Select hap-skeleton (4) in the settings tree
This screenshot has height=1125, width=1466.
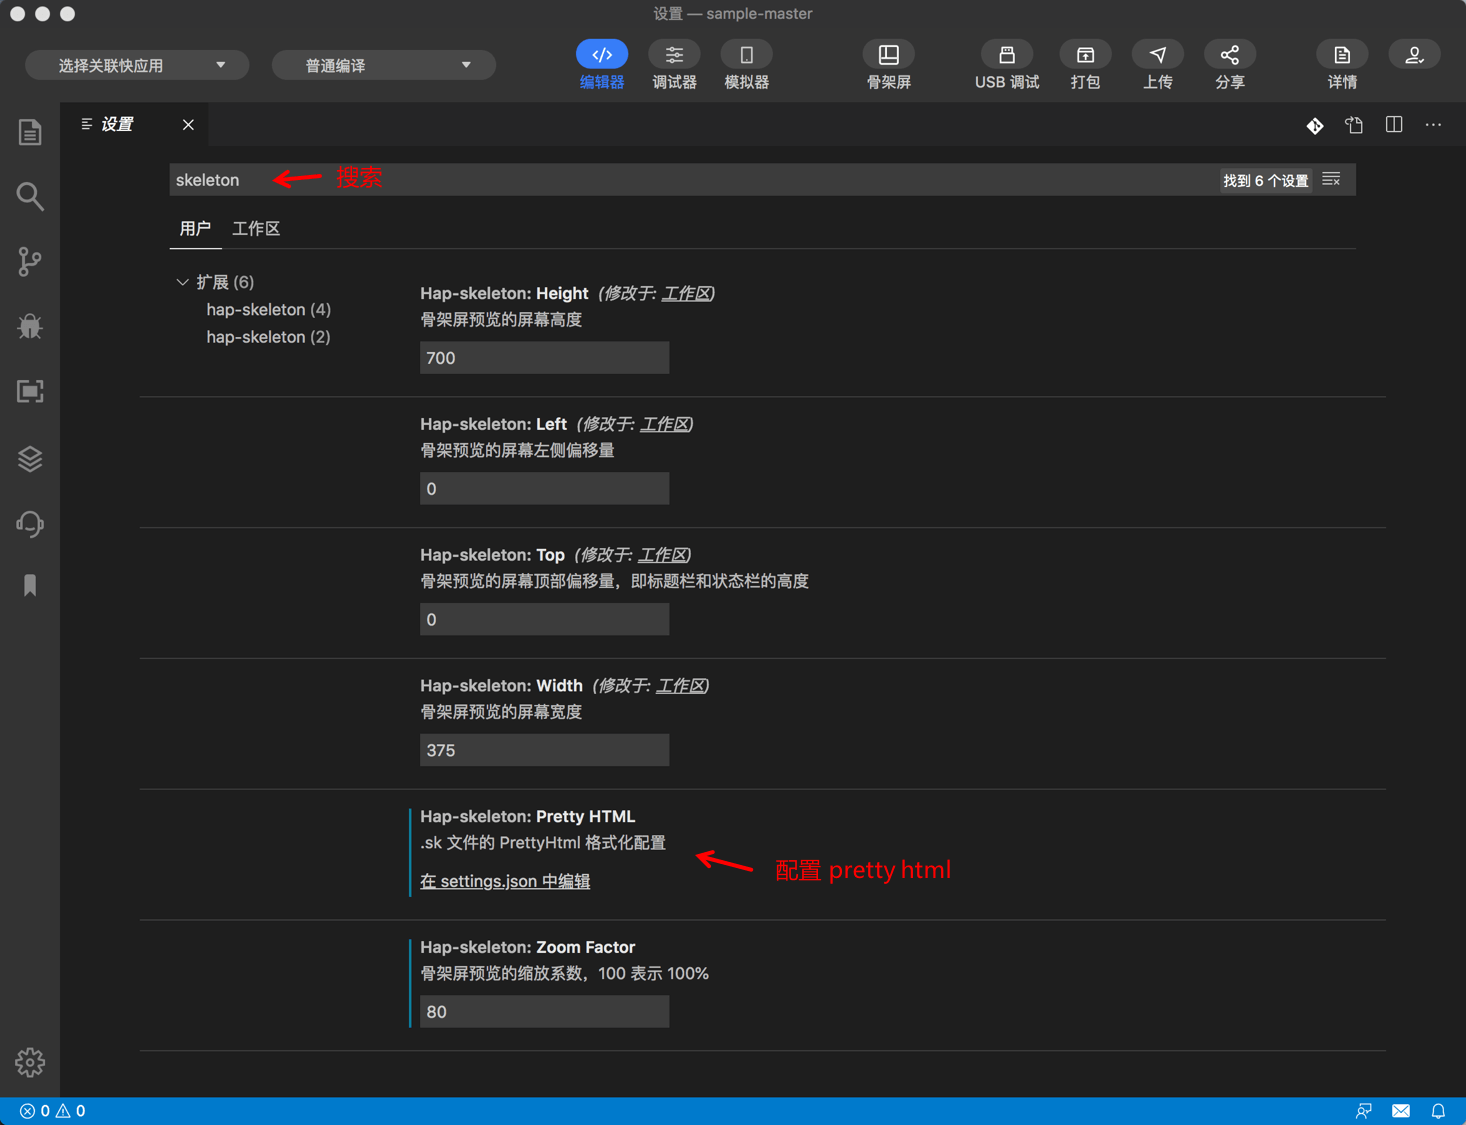[268, 310]
